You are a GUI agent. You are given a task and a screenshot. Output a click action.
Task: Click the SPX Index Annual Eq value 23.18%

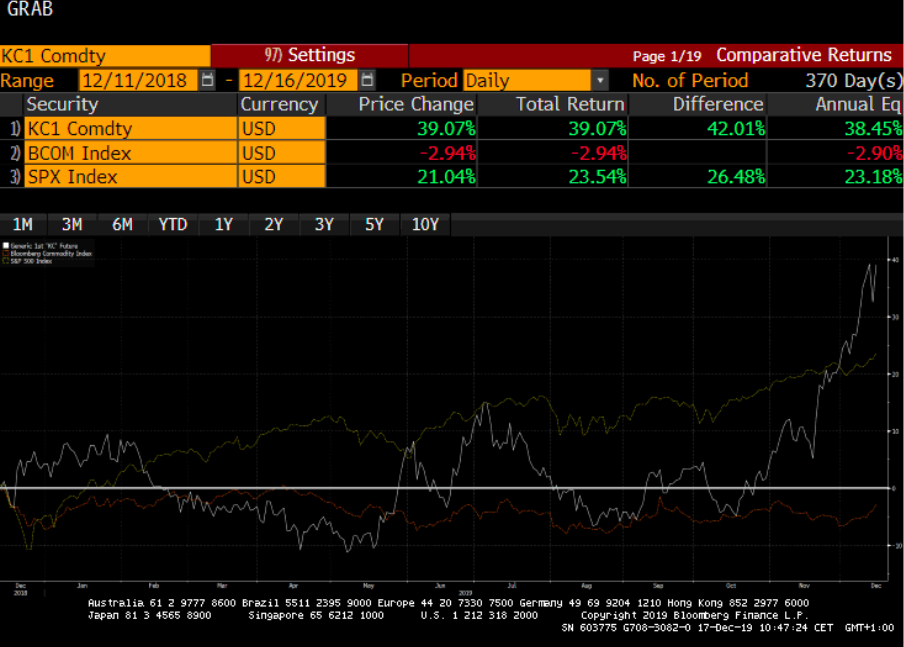873,176
